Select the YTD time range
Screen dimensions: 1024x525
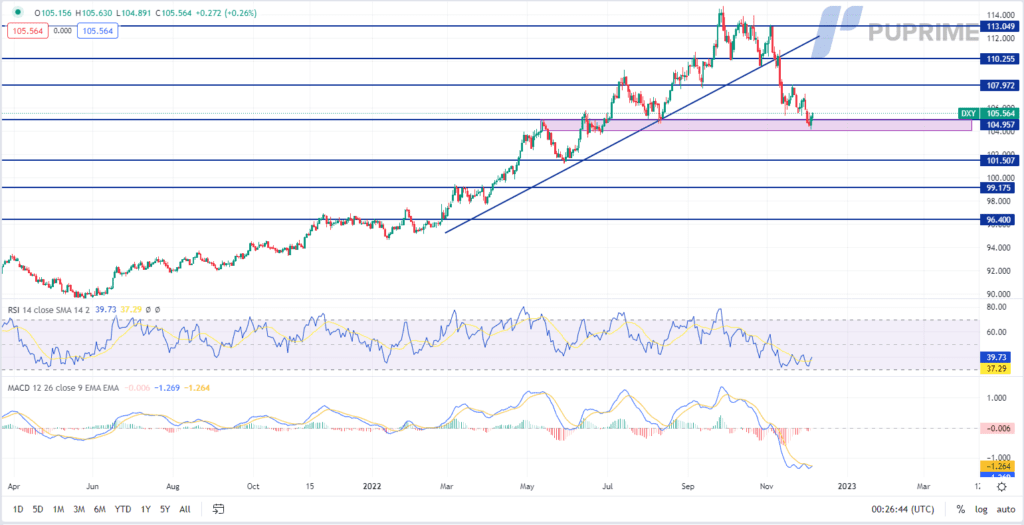[x=122, y=509]
